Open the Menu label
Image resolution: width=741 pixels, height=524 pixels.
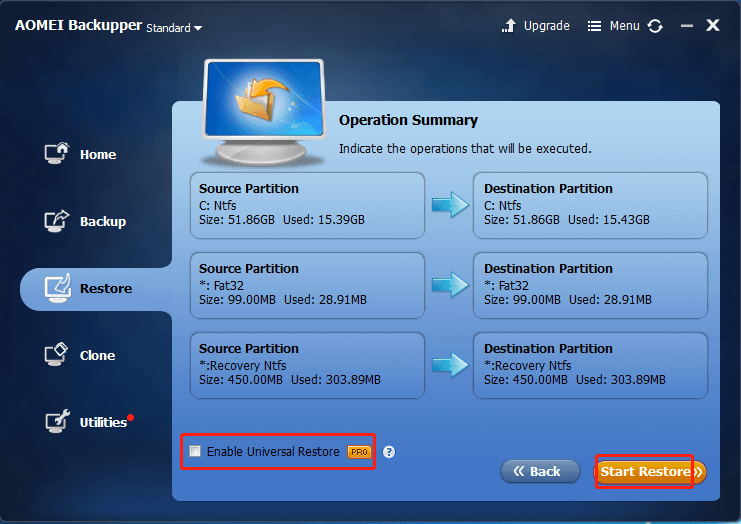[x=624, y=26]
